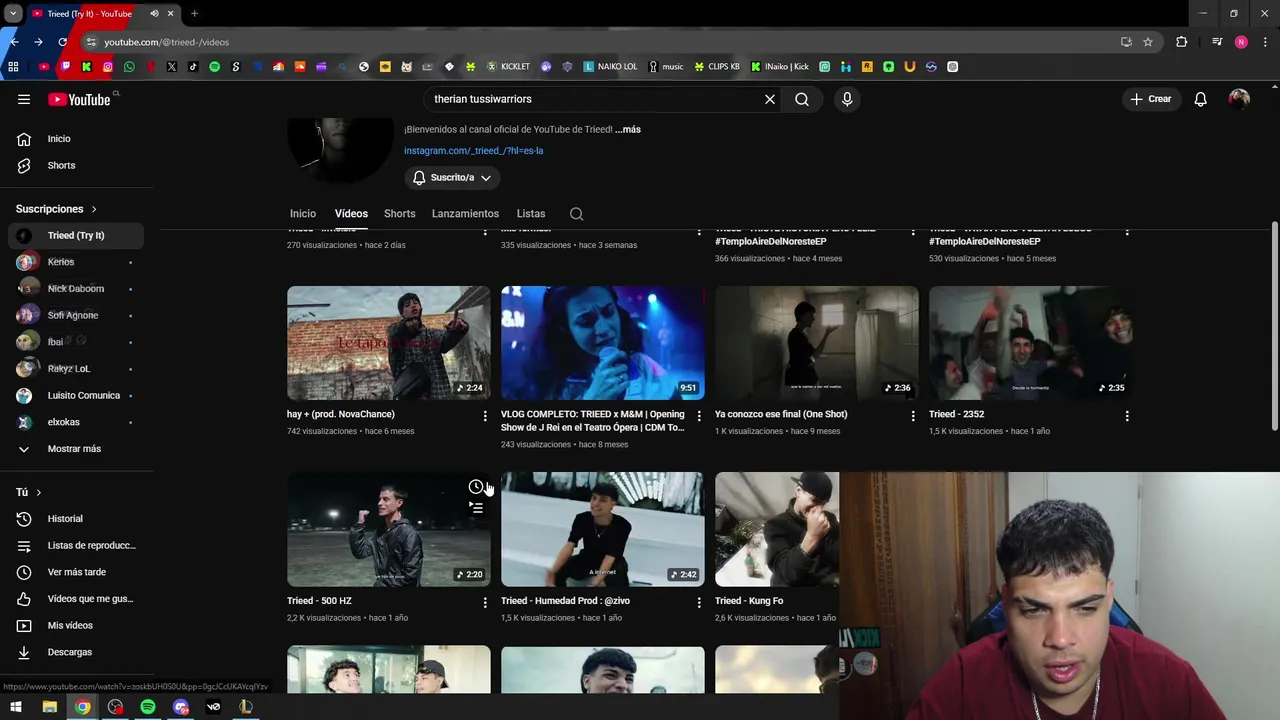
Task: Search within the channel using the magnifier
Action: click(576, 214)
